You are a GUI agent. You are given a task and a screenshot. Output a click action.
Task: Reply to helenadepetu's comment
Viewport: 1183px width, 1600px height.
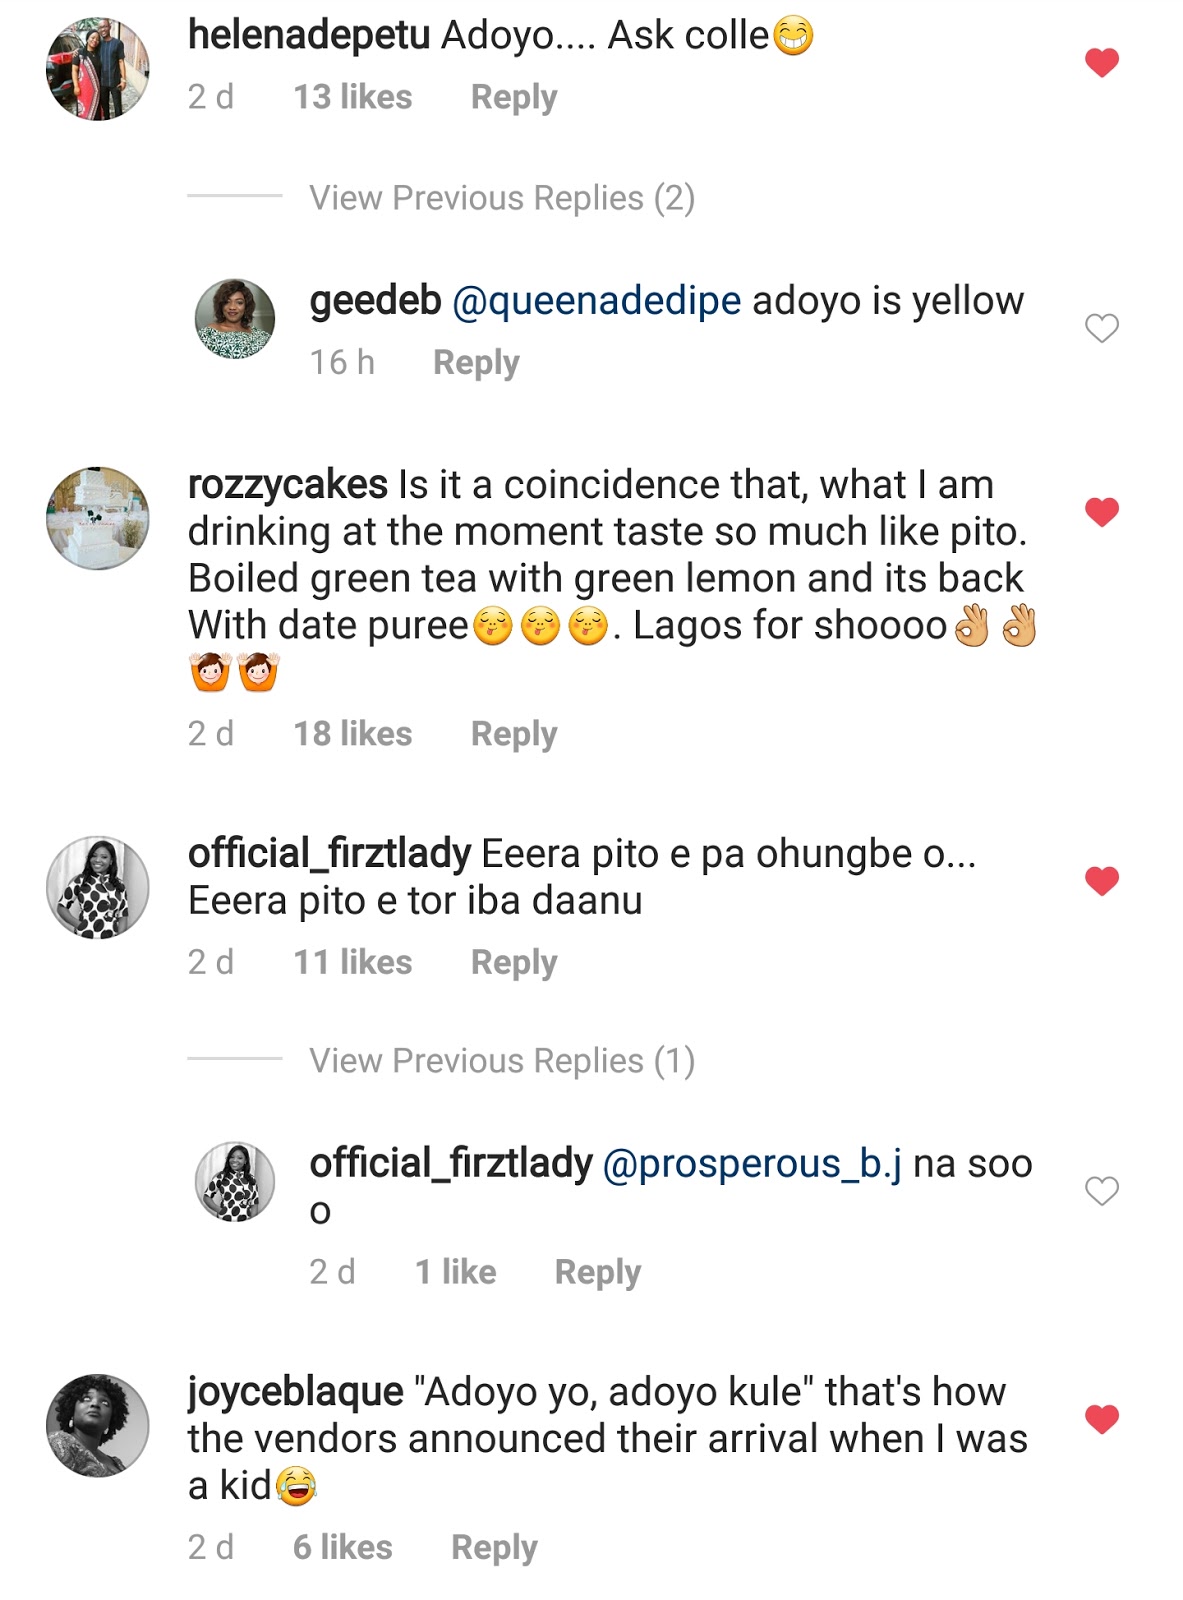click(514, 97)
